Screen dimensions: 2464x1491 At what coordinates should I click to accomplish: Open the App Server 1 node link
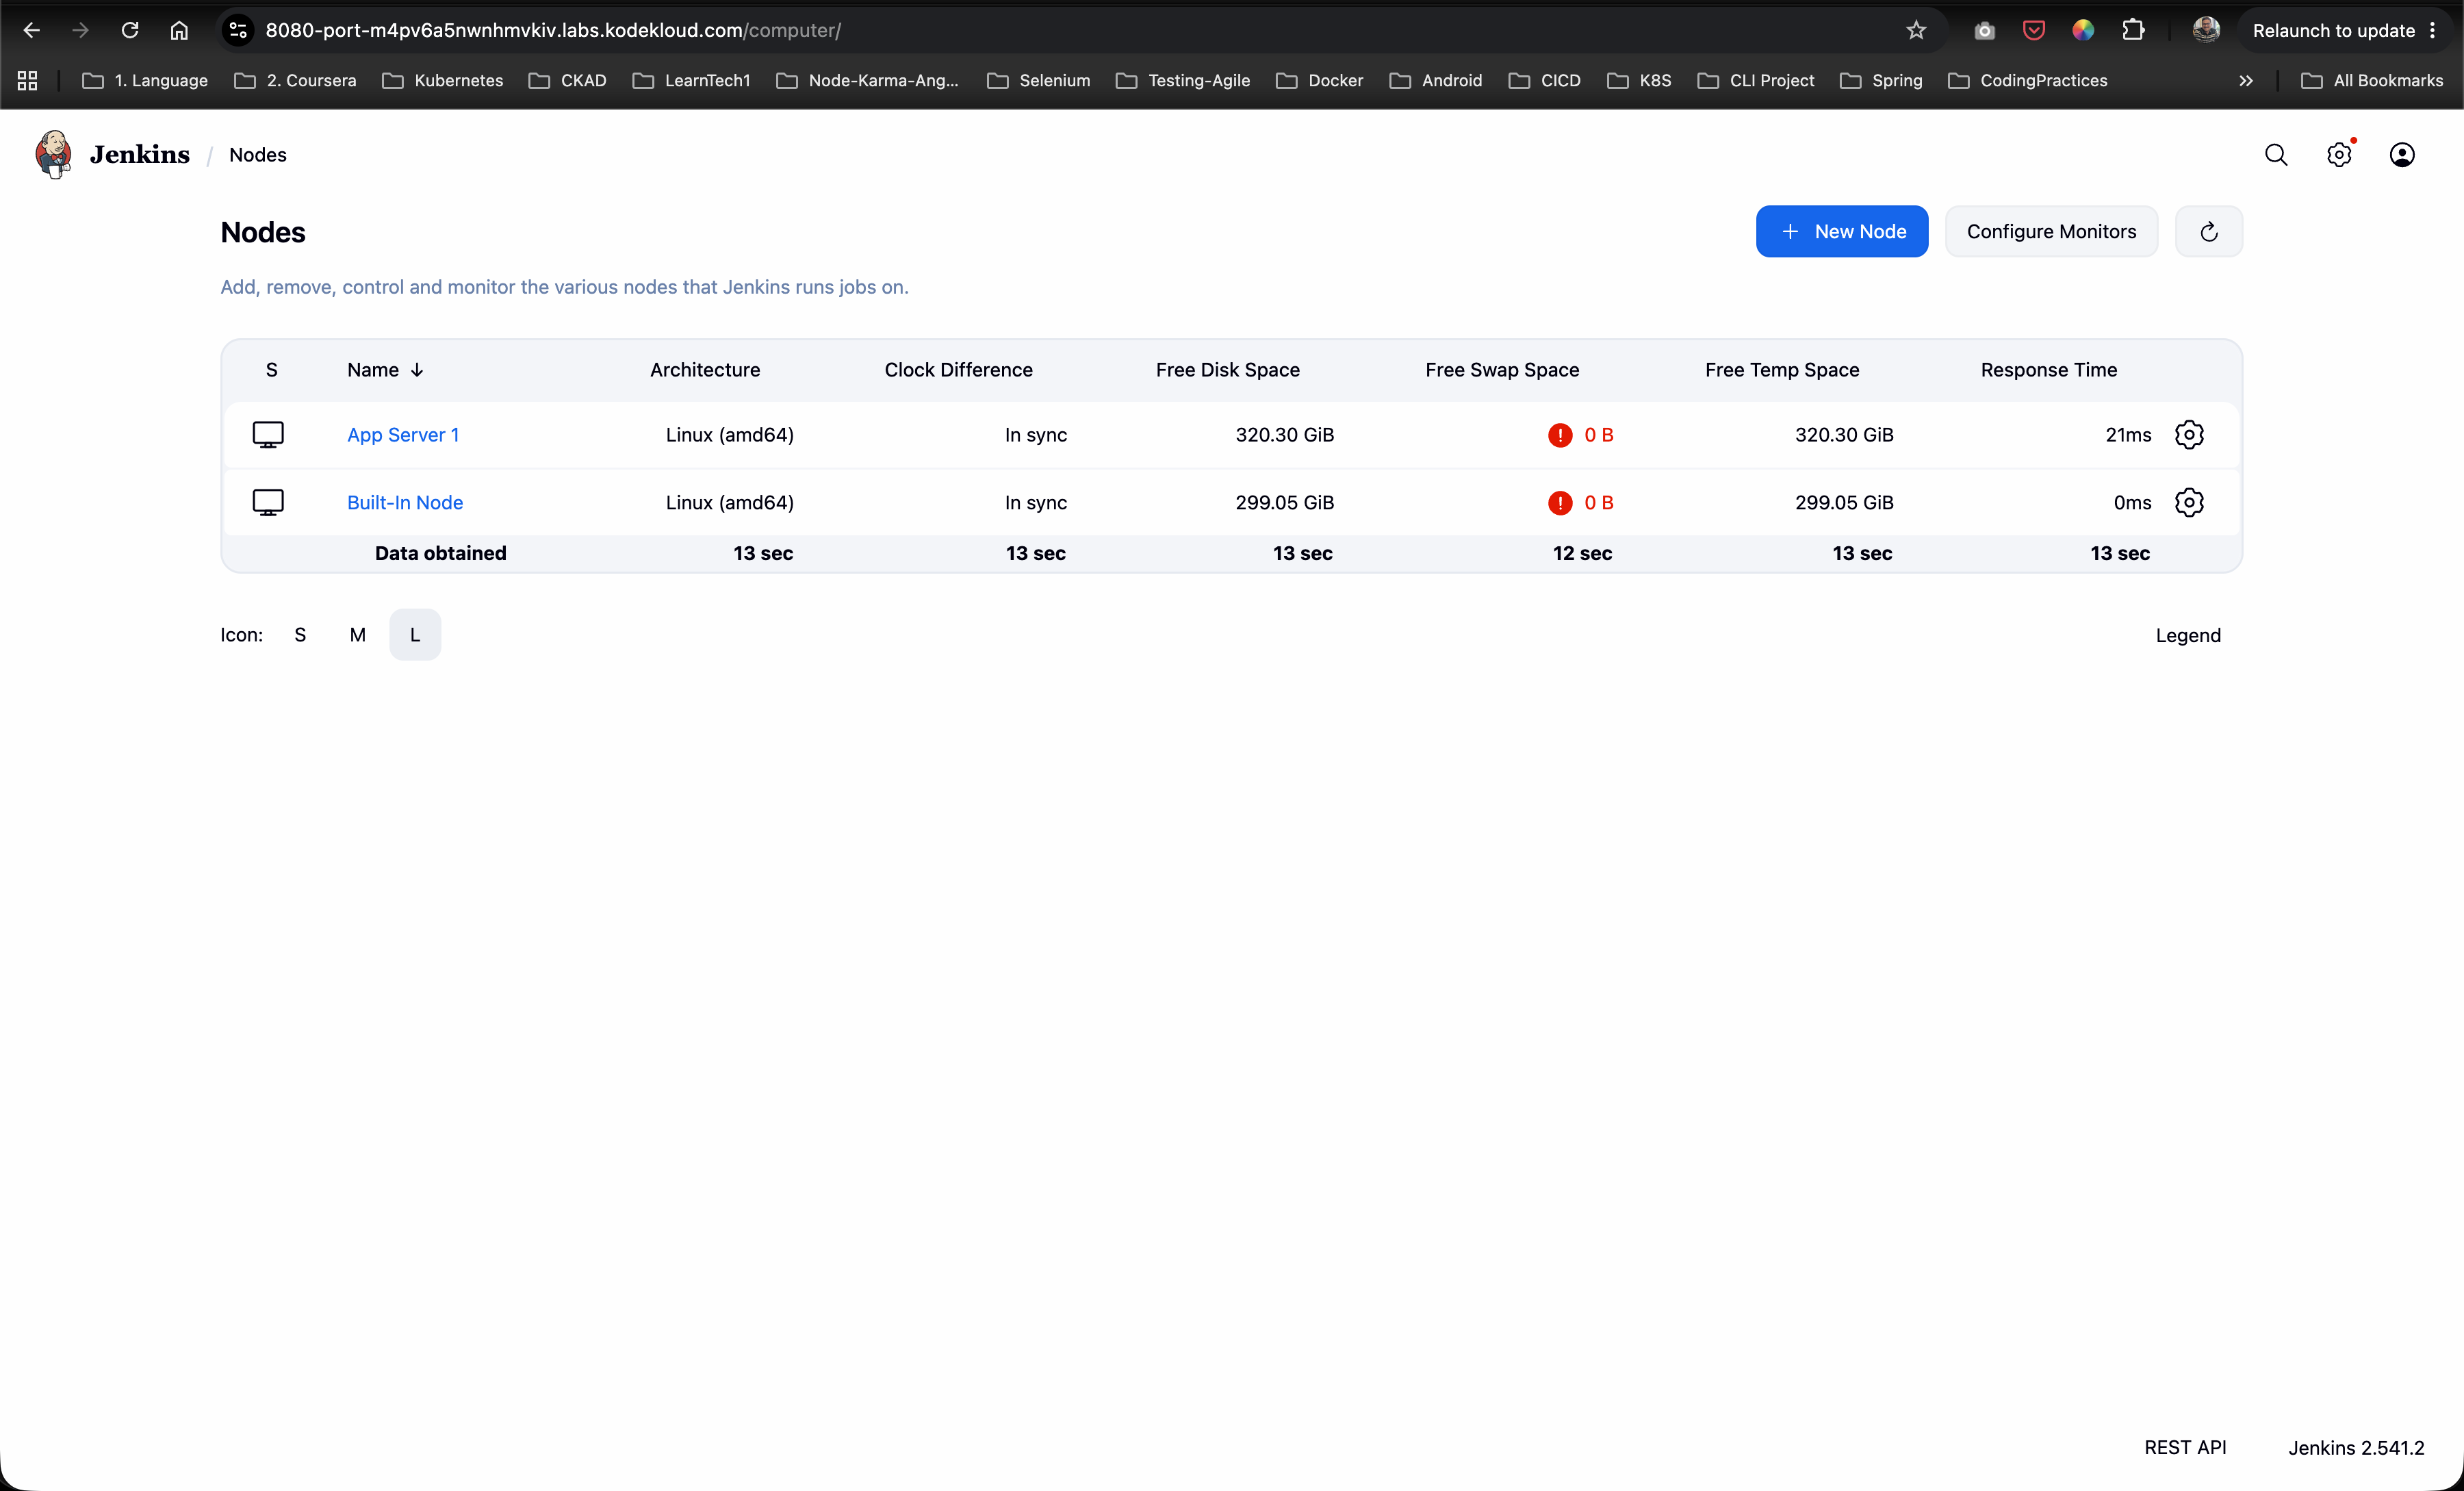tap(403, 435)
